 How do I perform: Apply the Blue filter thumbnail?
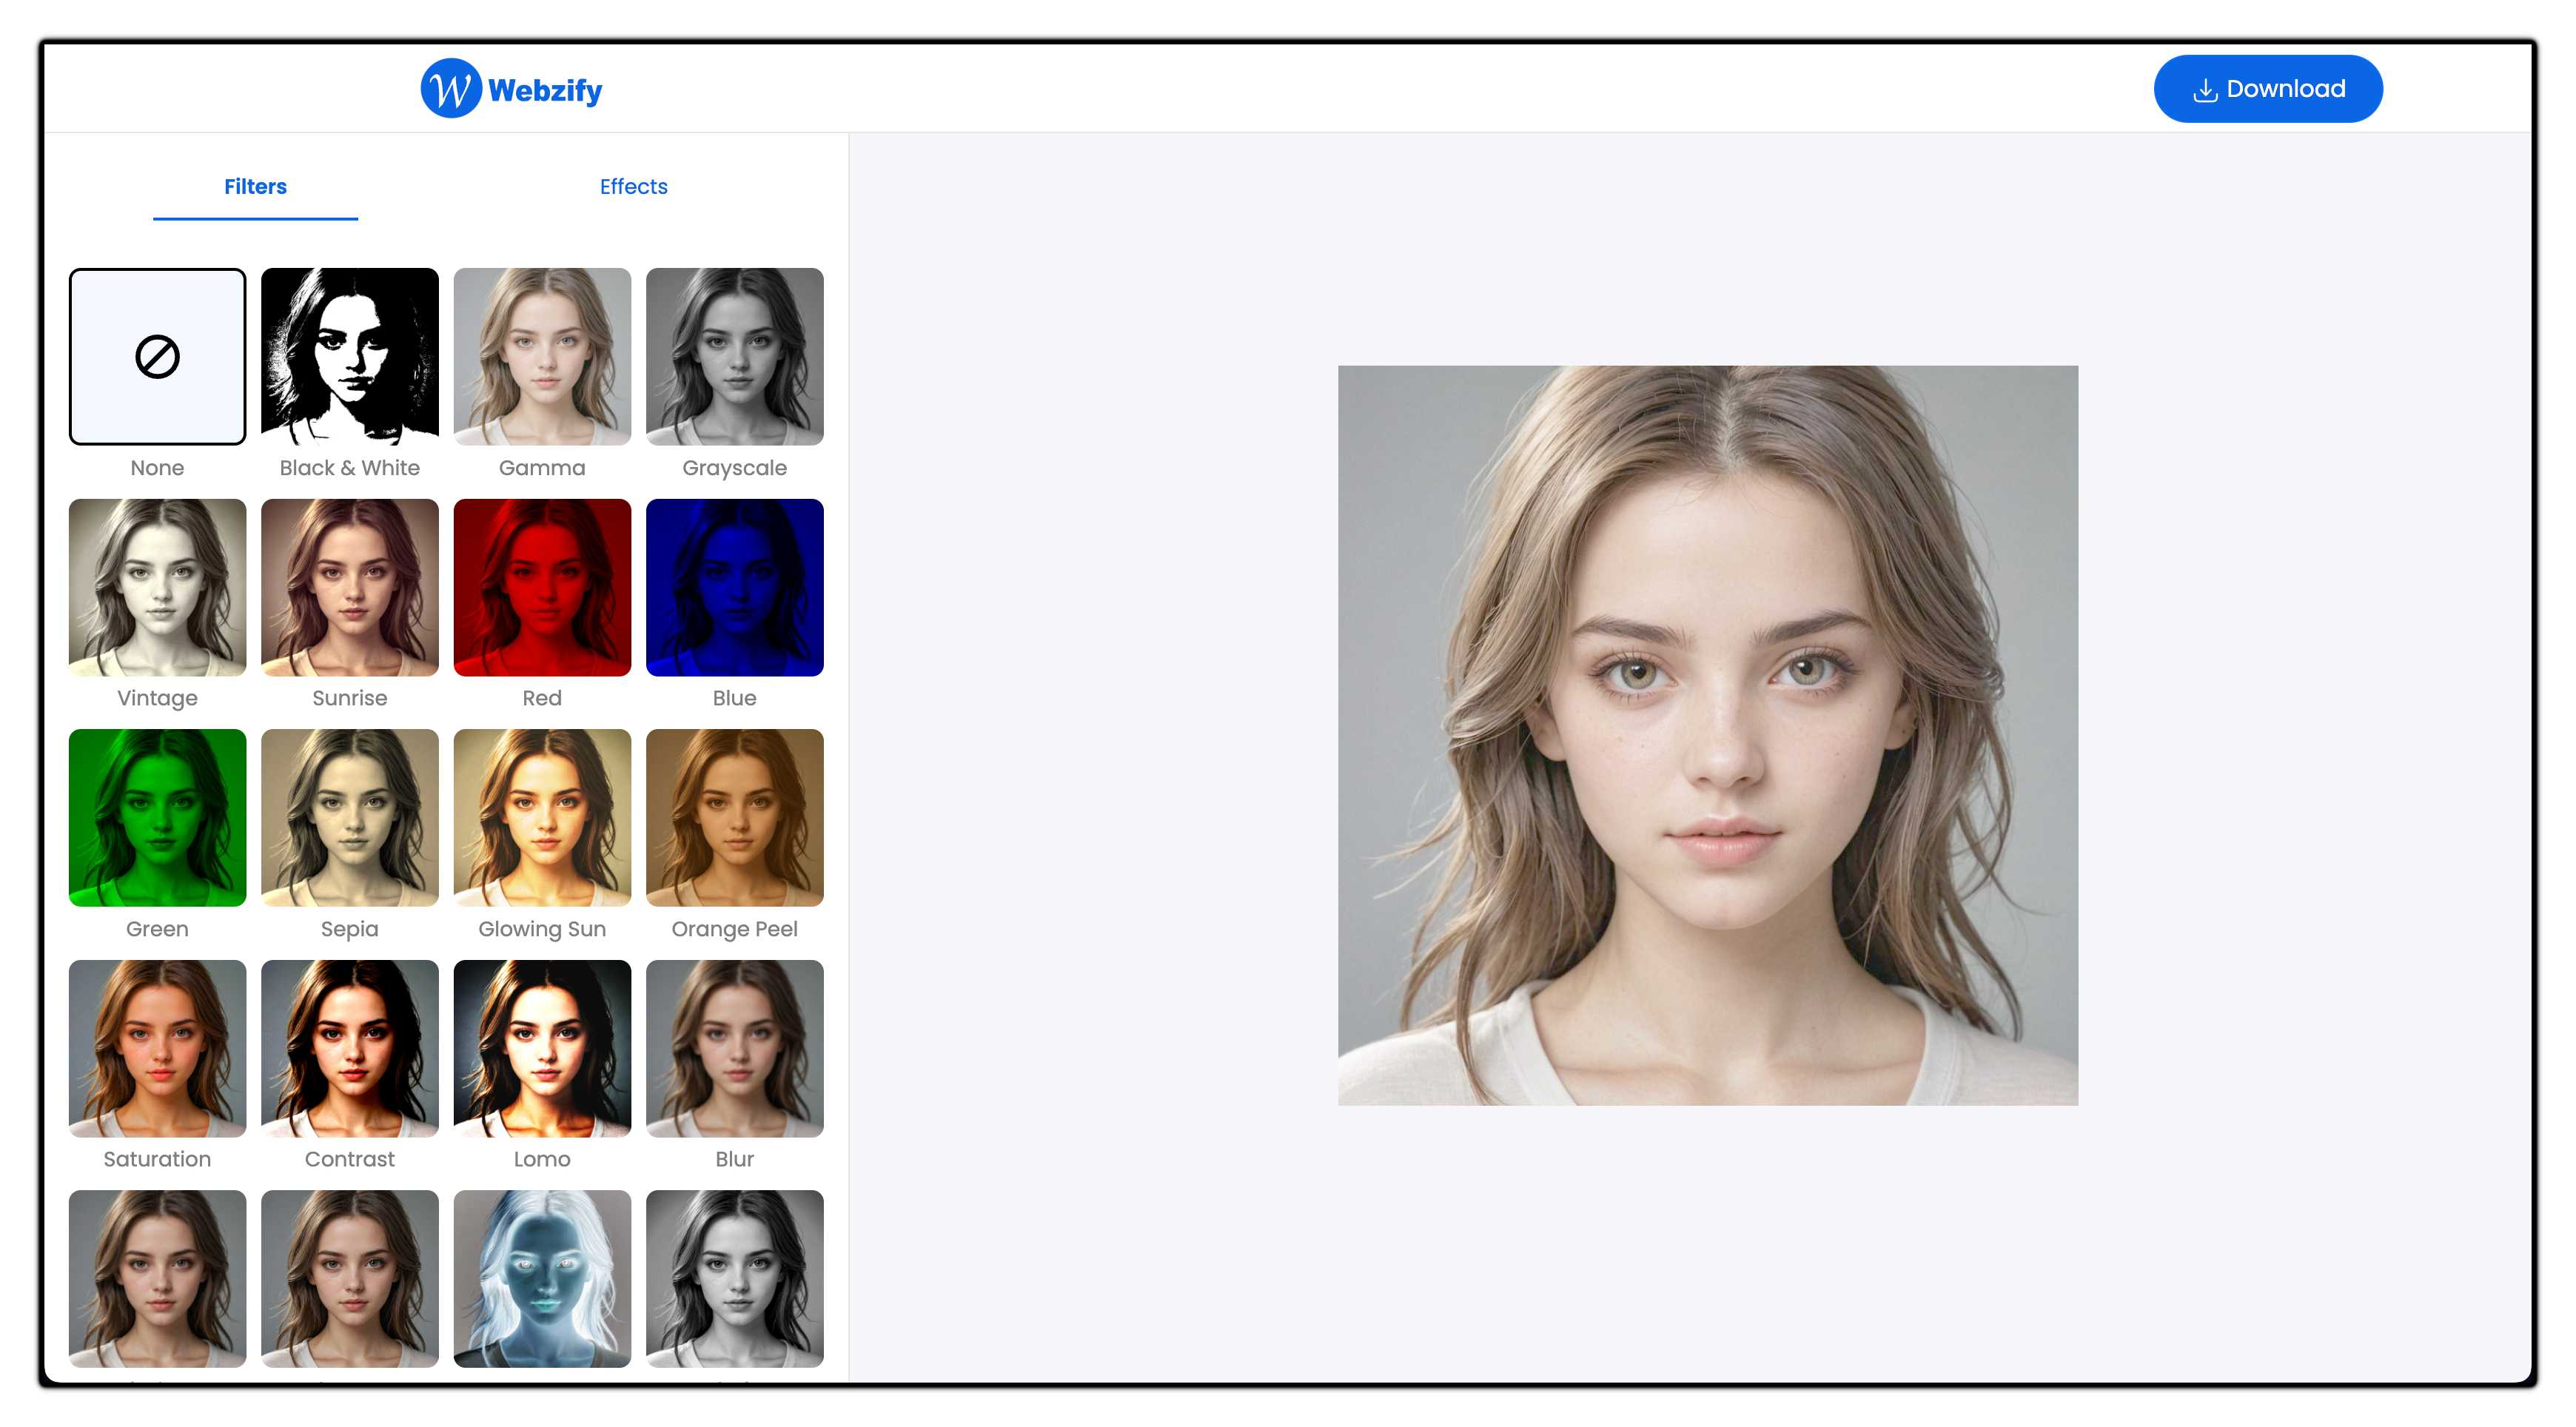[734, 587]
